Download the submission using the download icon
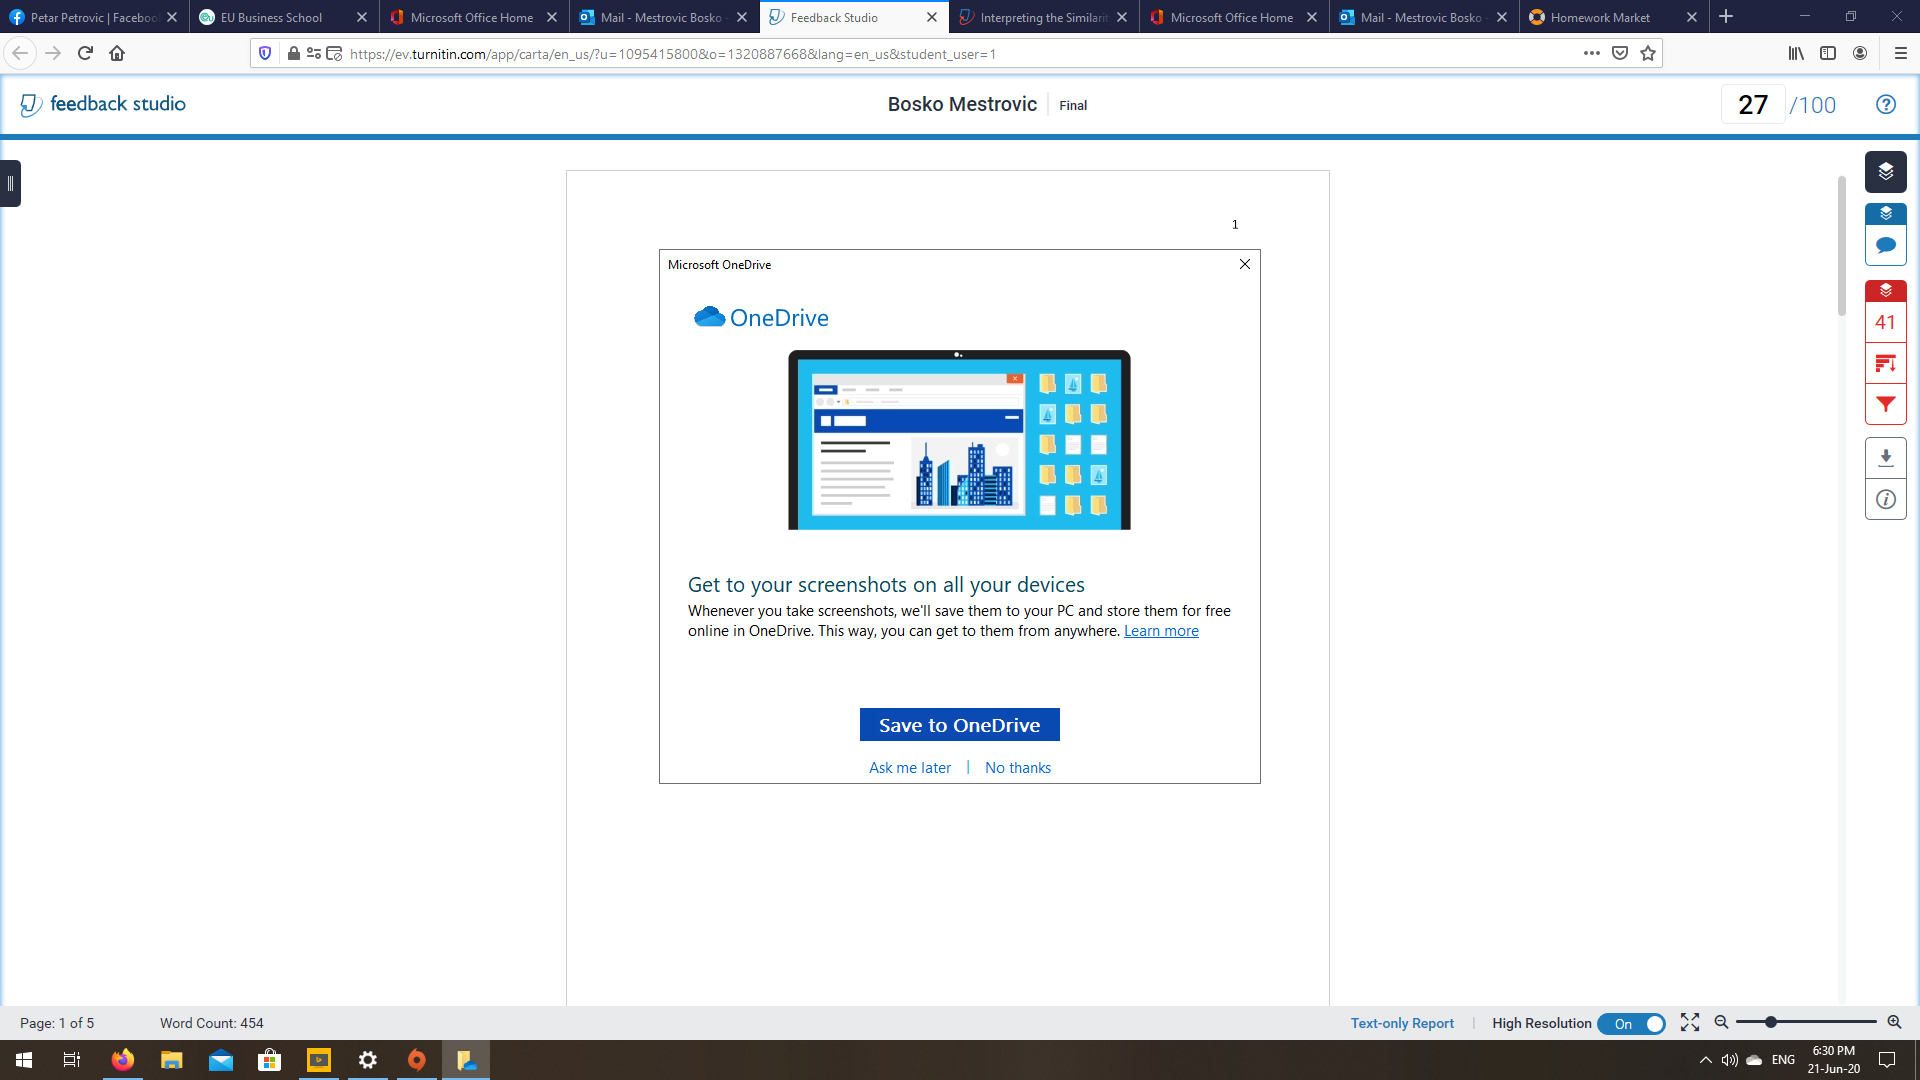1920x1080 pixels. click(1885, 458)
